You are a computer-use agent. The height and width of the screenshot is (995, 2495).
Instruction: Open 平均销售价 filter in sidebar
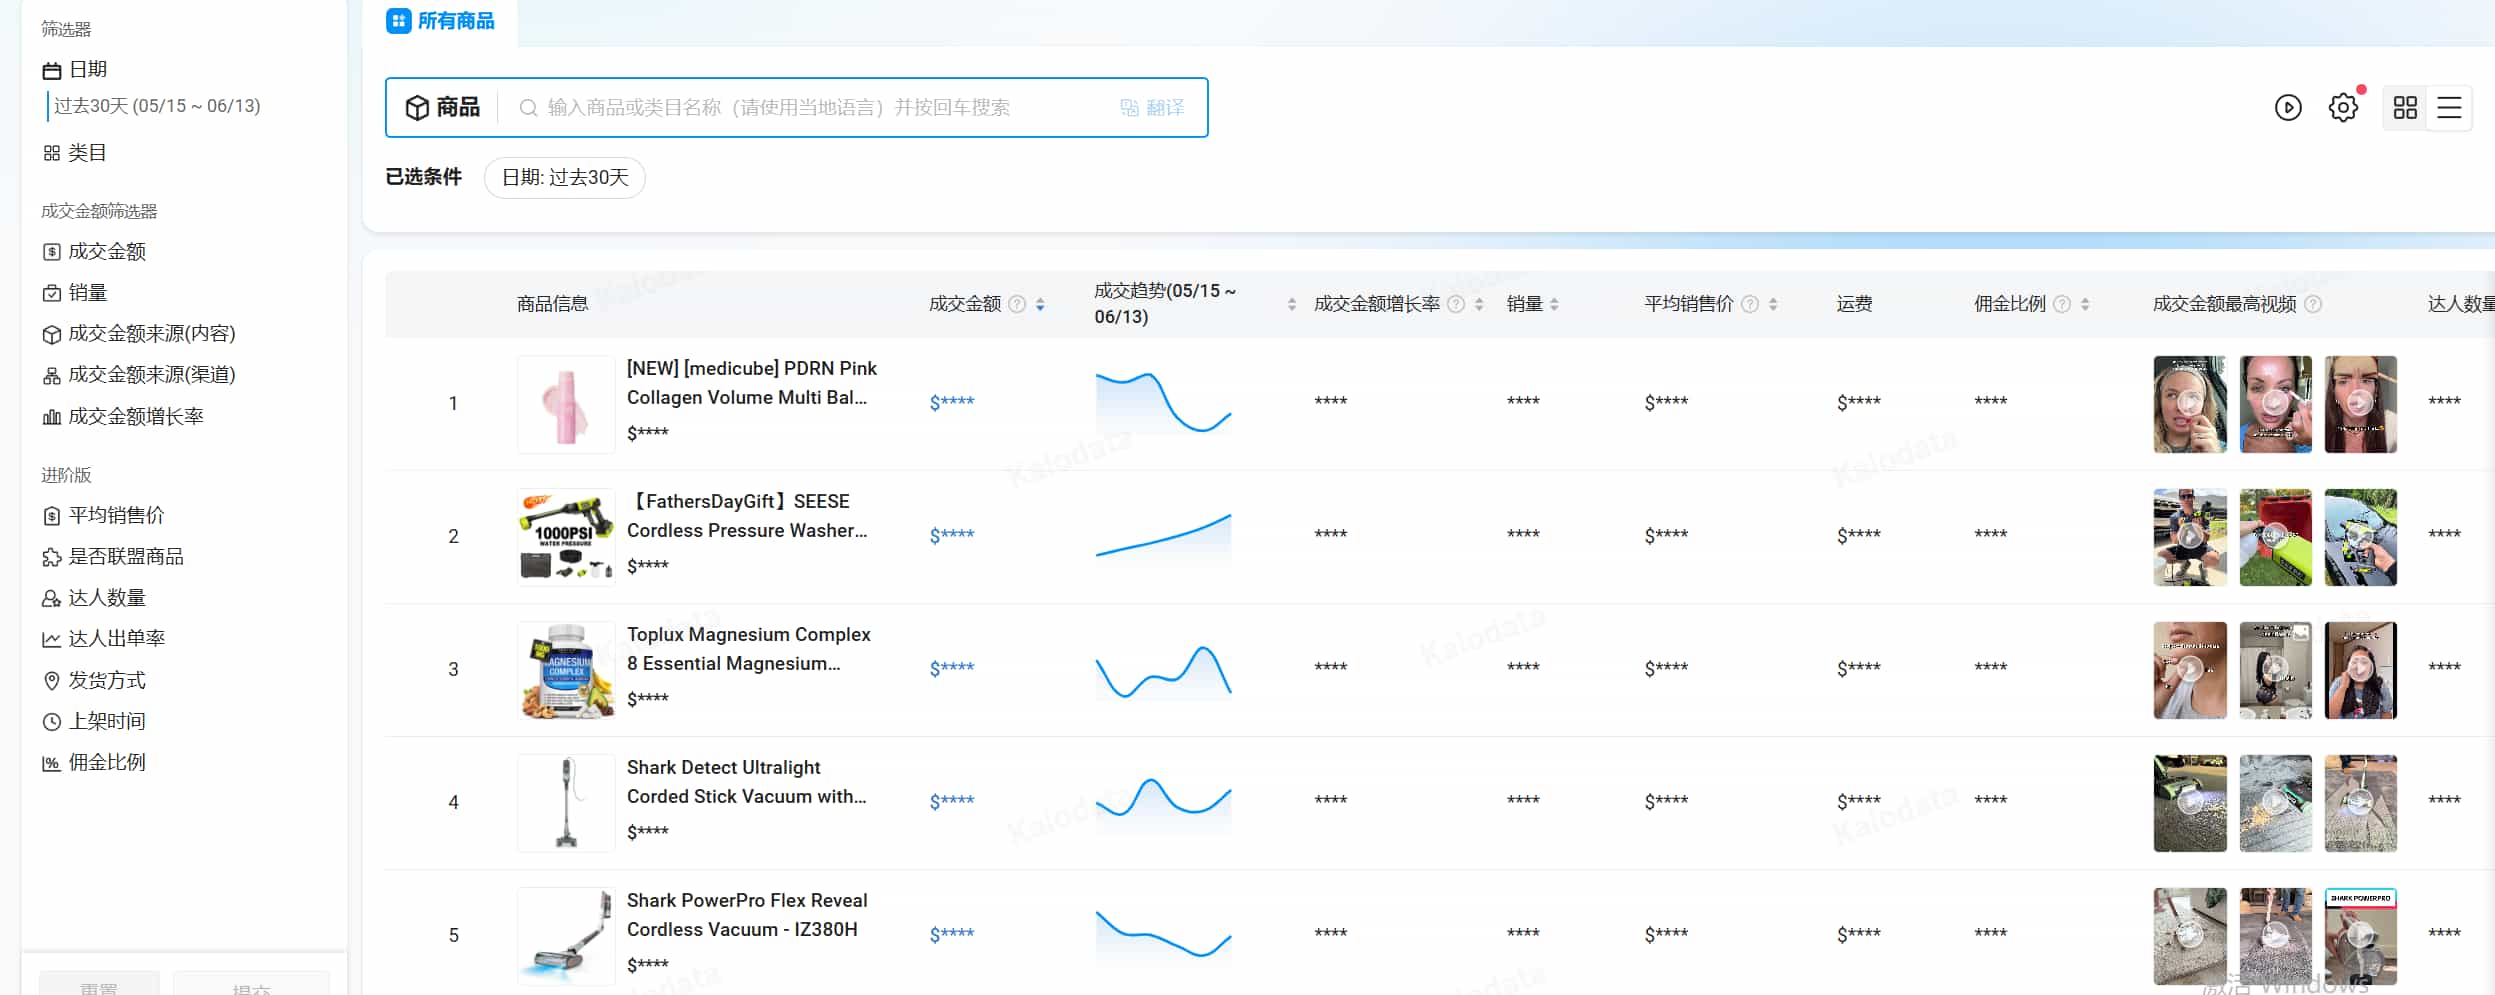tap(103, 516)
